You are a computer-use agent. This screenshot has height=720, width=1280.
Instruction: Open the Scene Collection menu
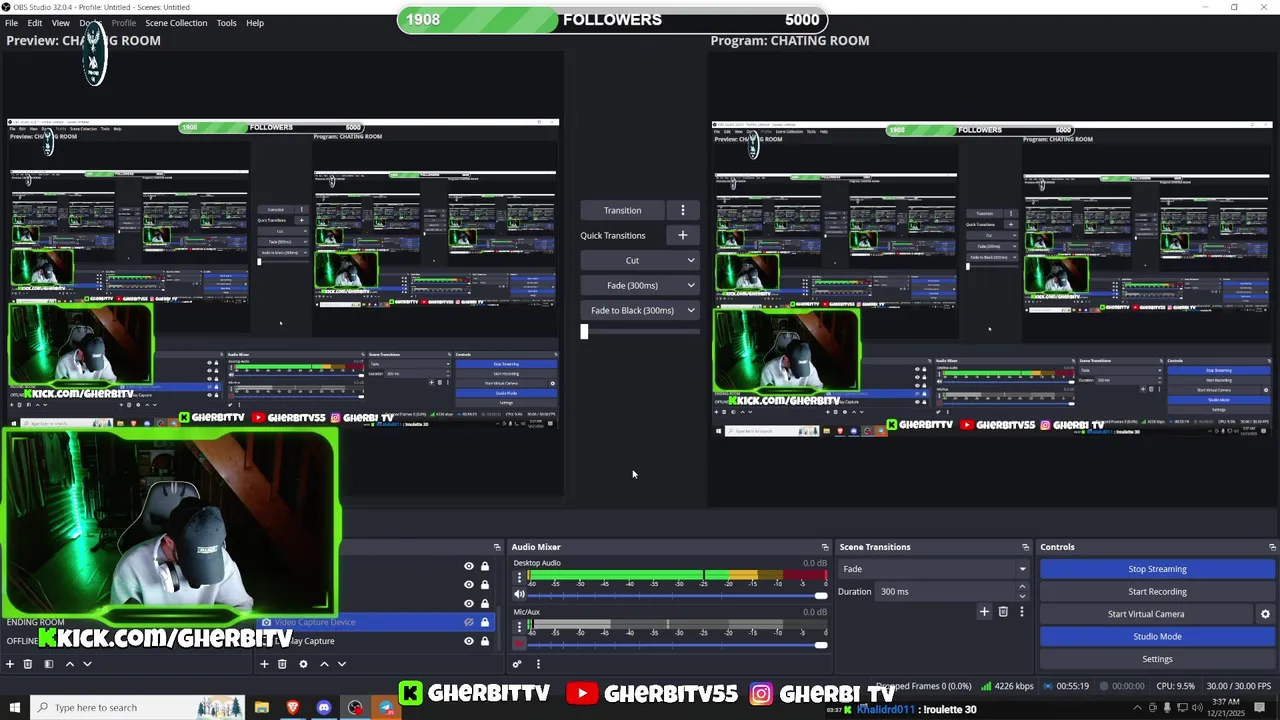coord(176,23)
